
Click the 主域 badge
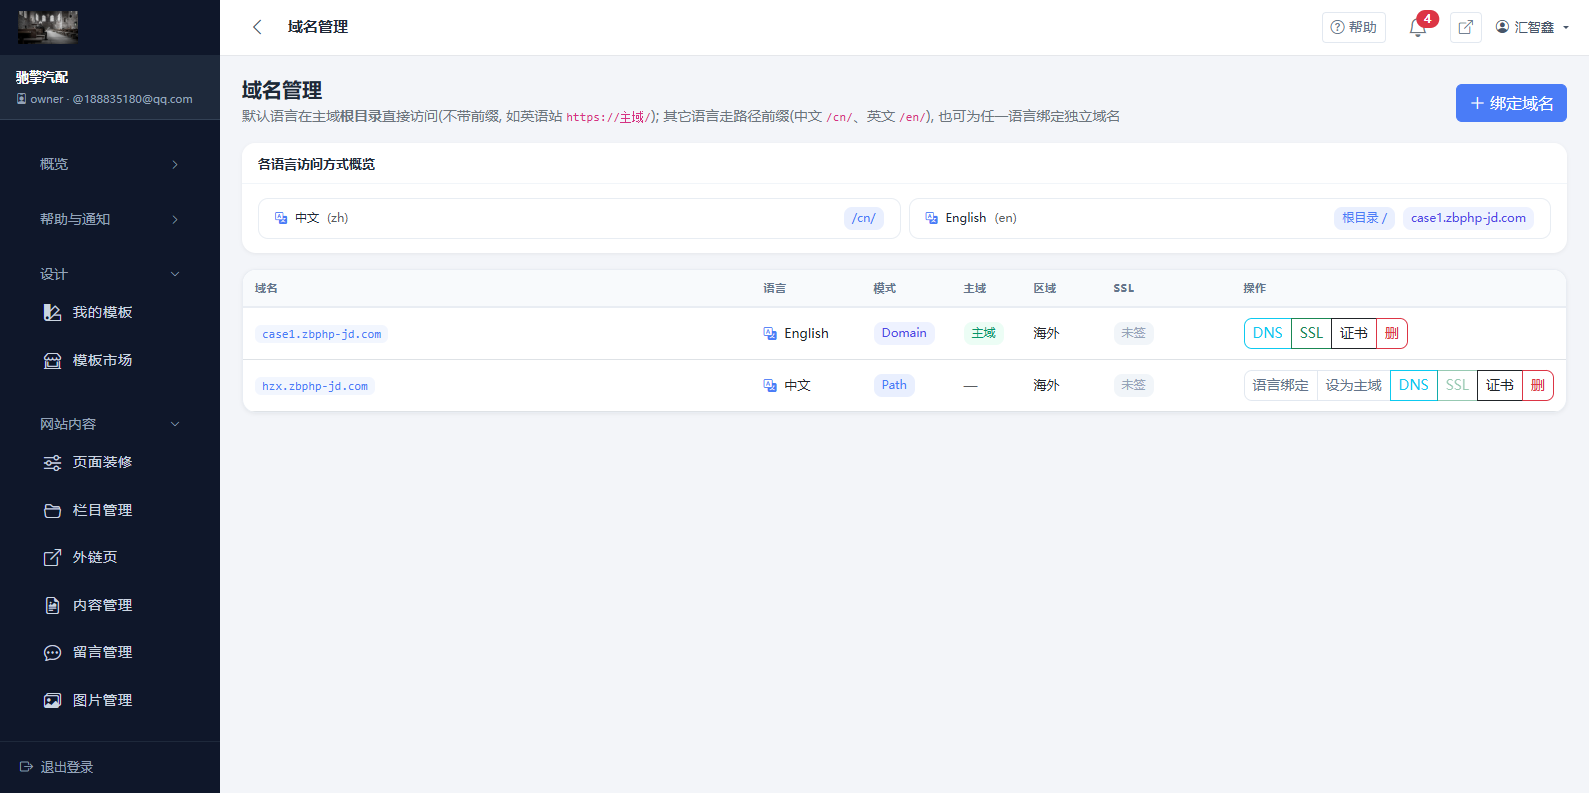coord(984,333)
